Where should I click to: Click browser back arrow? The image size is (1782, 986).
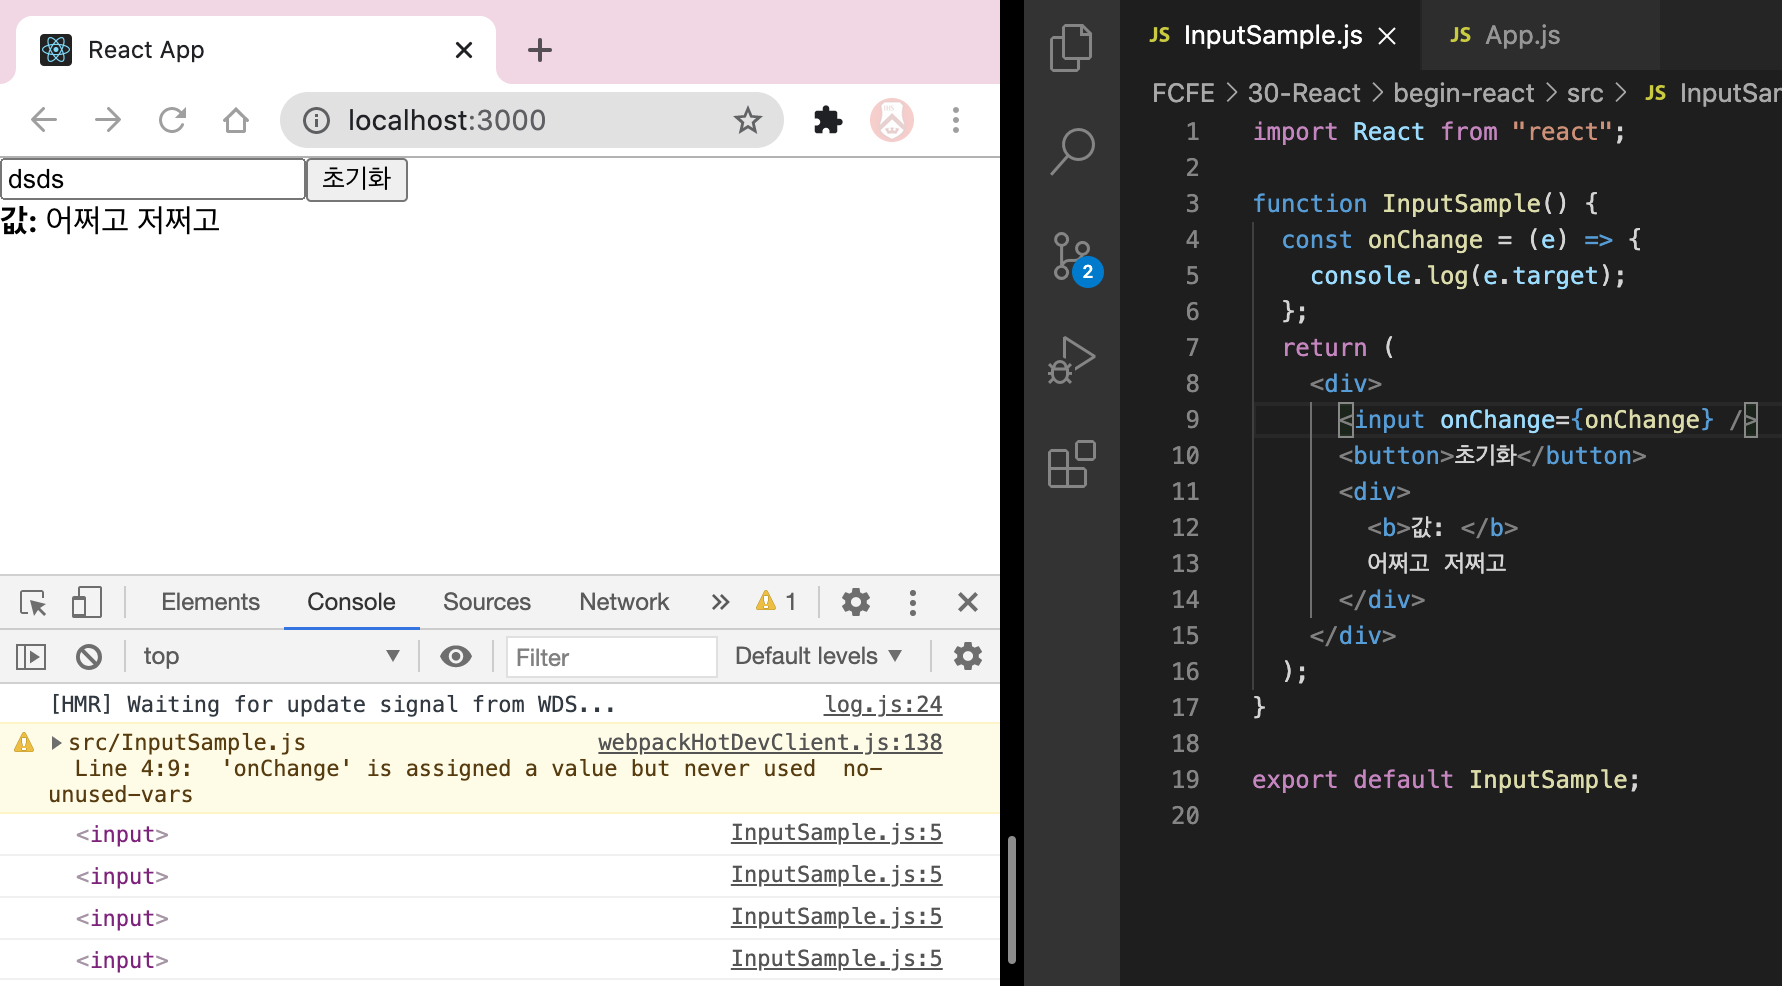(x=44, y=120)
